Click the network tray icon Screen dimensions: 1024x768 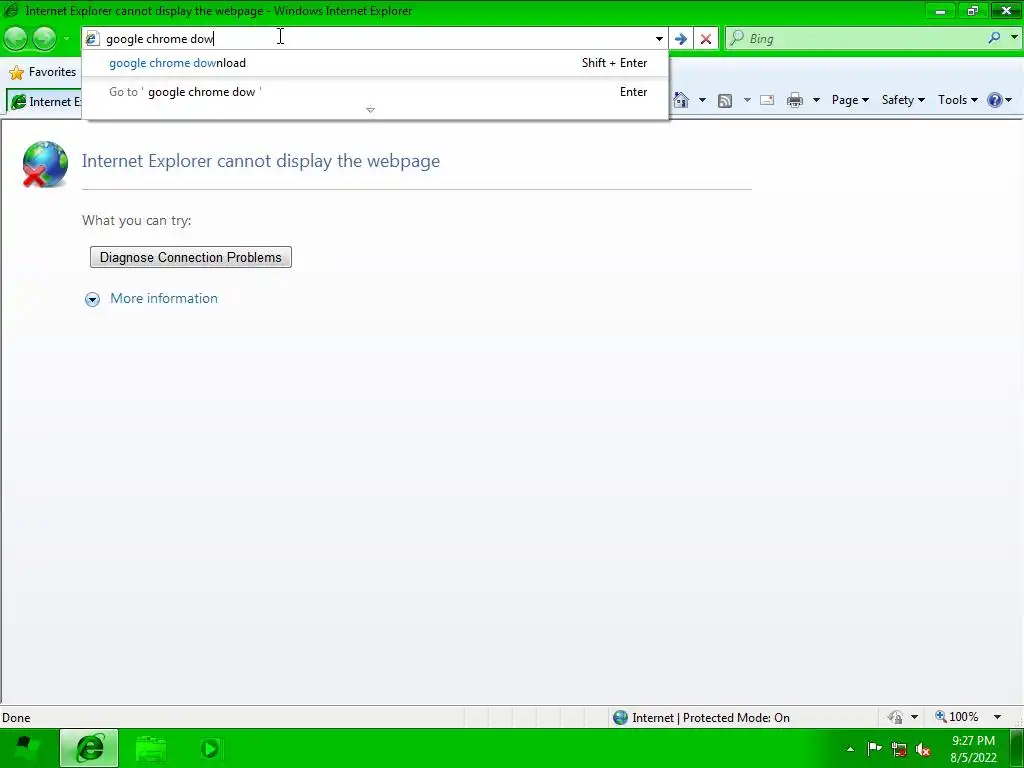click(x=899, y=749)
